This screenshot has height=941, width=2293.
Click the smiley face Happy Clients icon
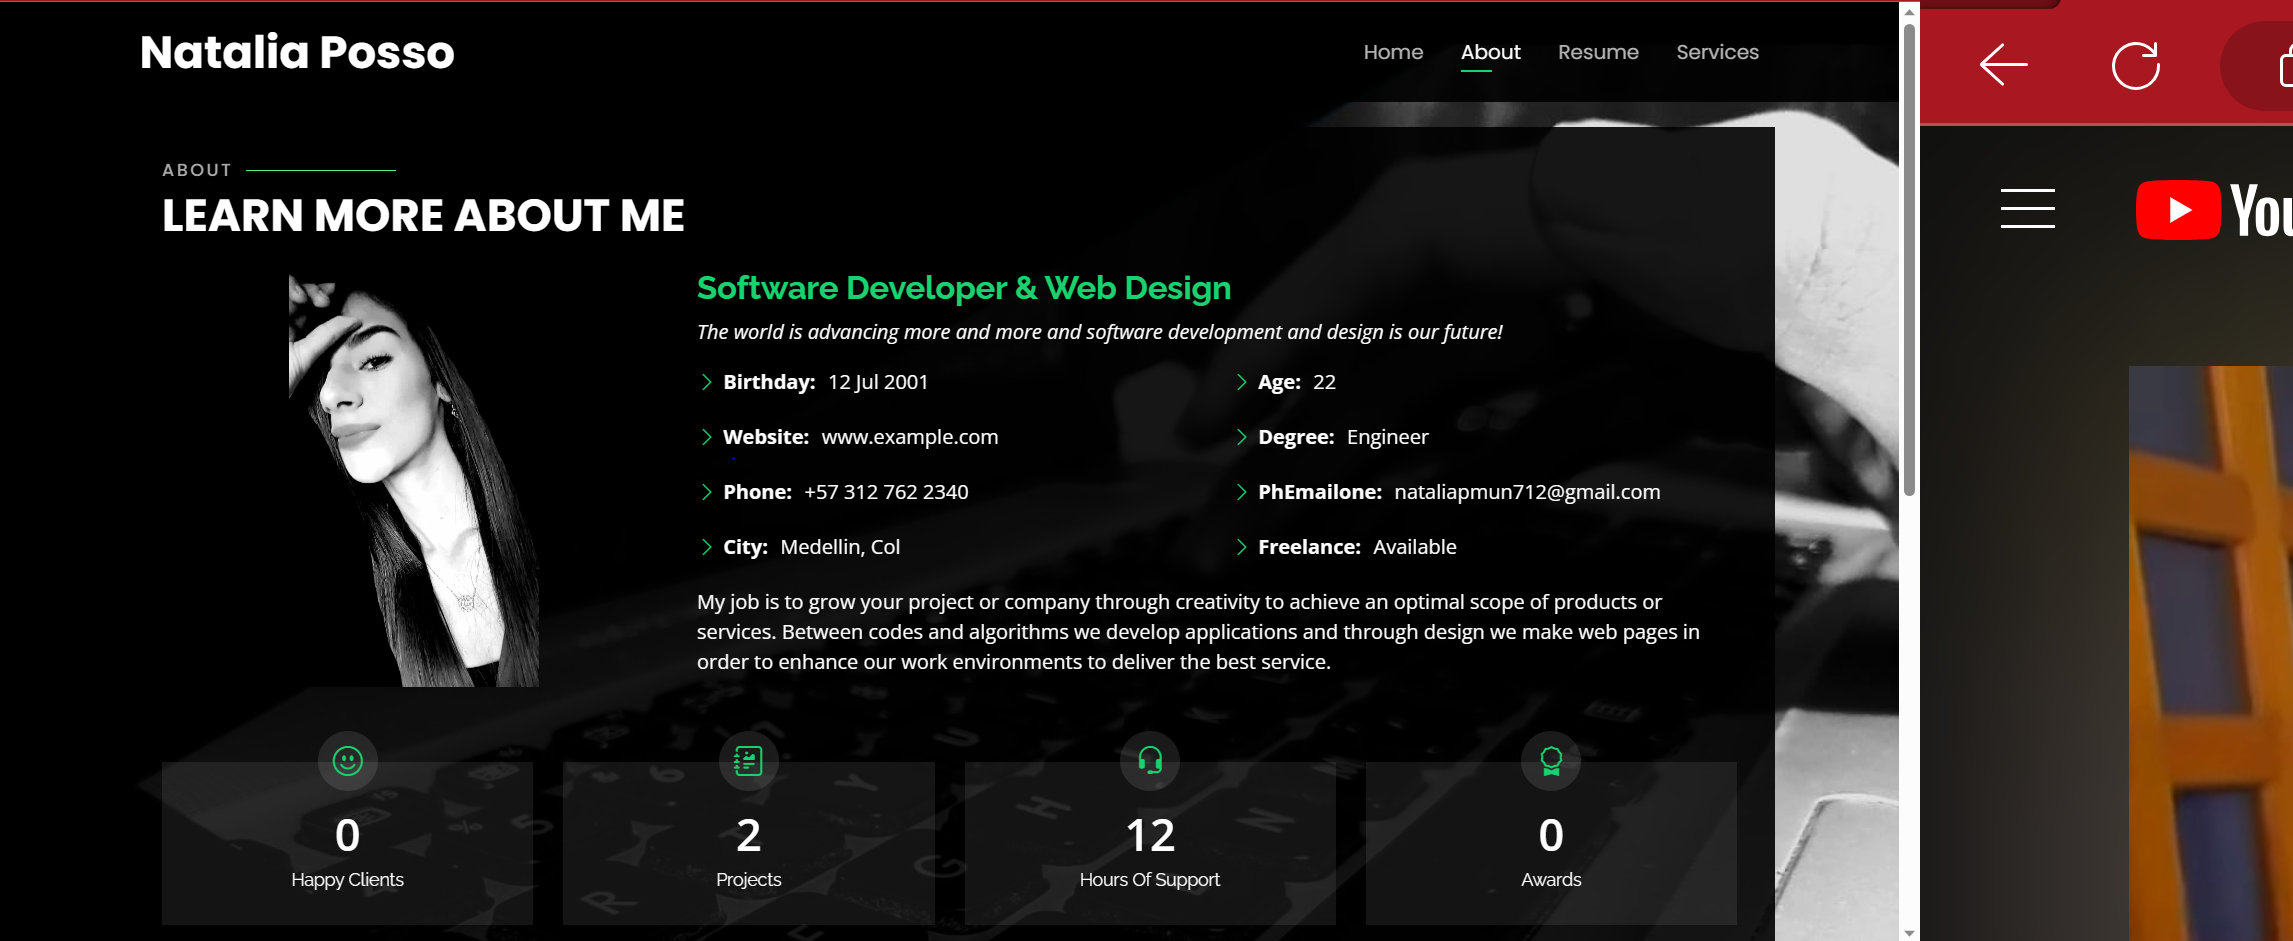[x=347, y=761]
